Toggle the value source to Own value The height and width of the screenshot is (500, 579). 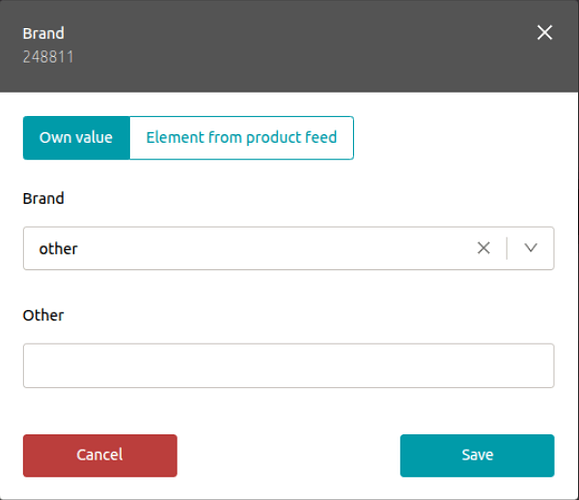[76, 138]
